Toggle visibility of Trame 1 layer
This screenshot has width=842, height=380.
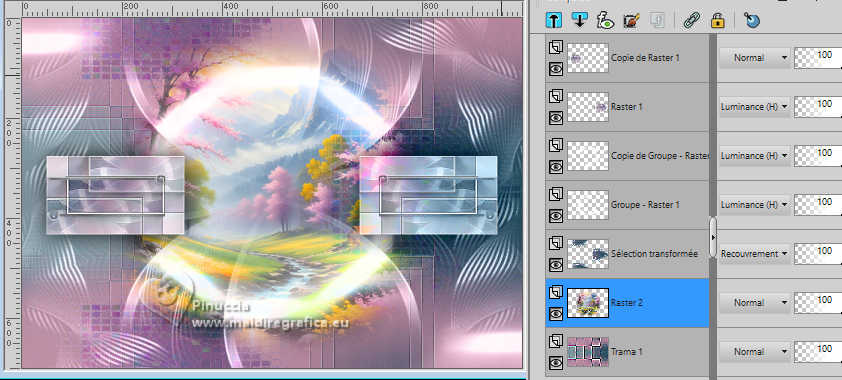pyautogui.click(x=556, y=363)
